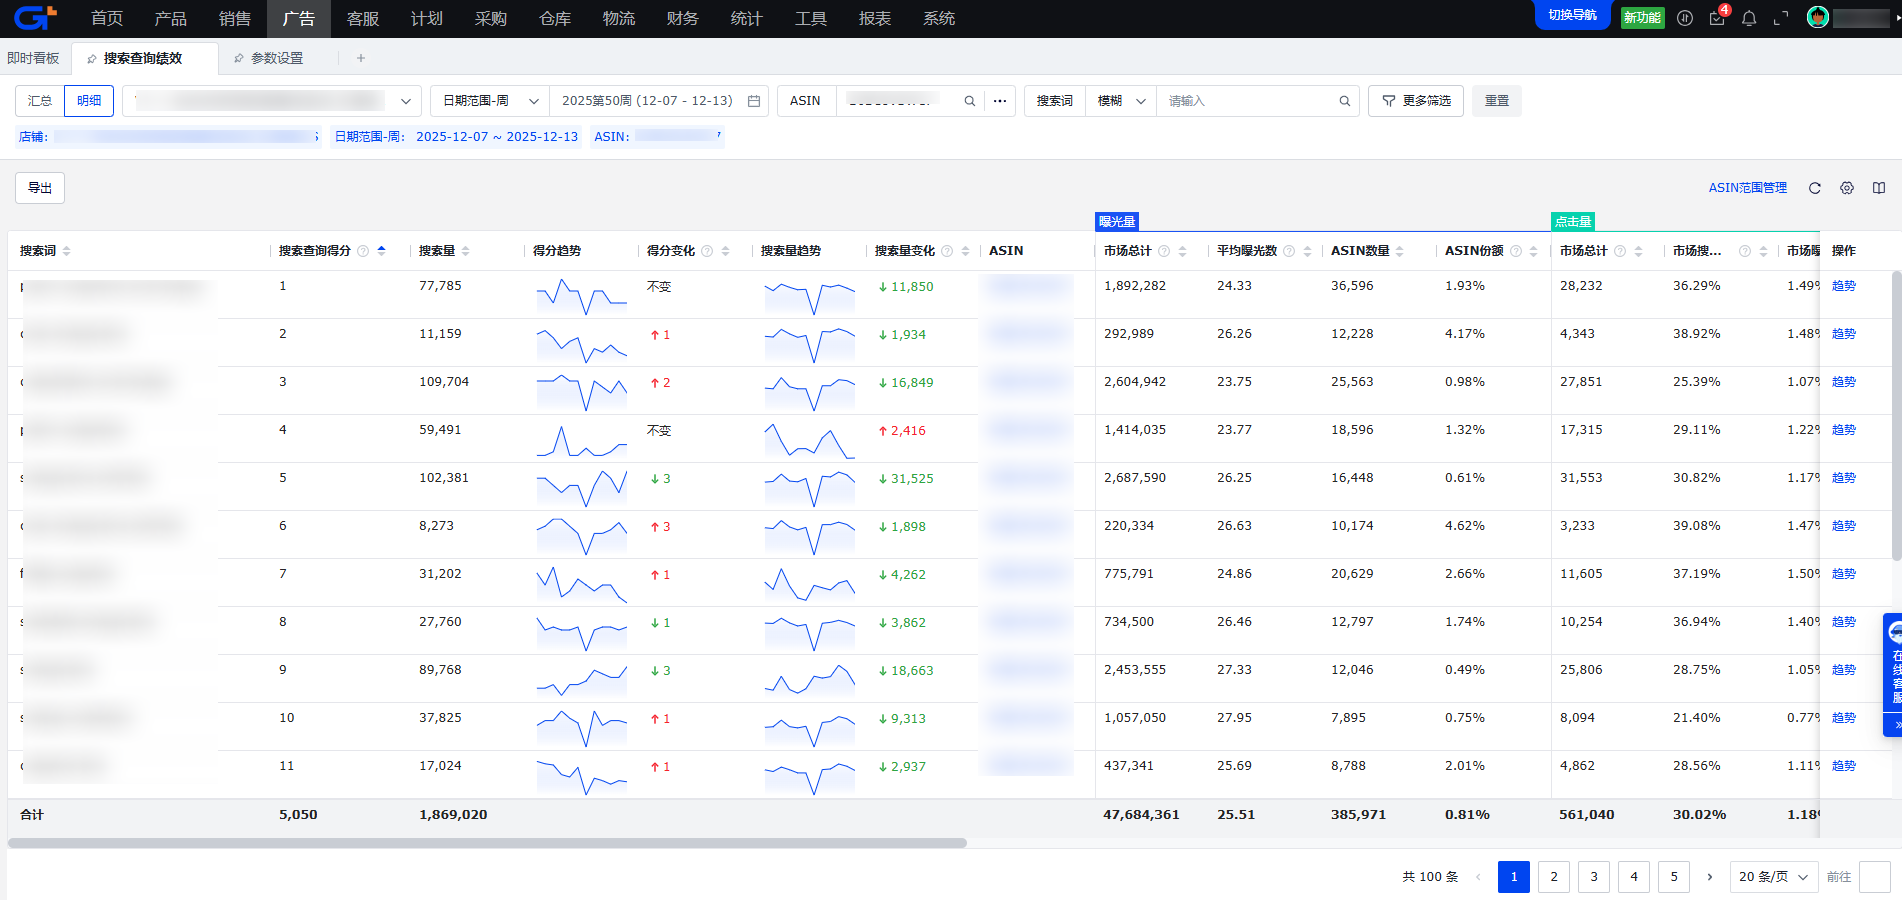Open the 模糊 match type dropdown
Viewport: 1902px width, 900px height.
click(1121, 101)
